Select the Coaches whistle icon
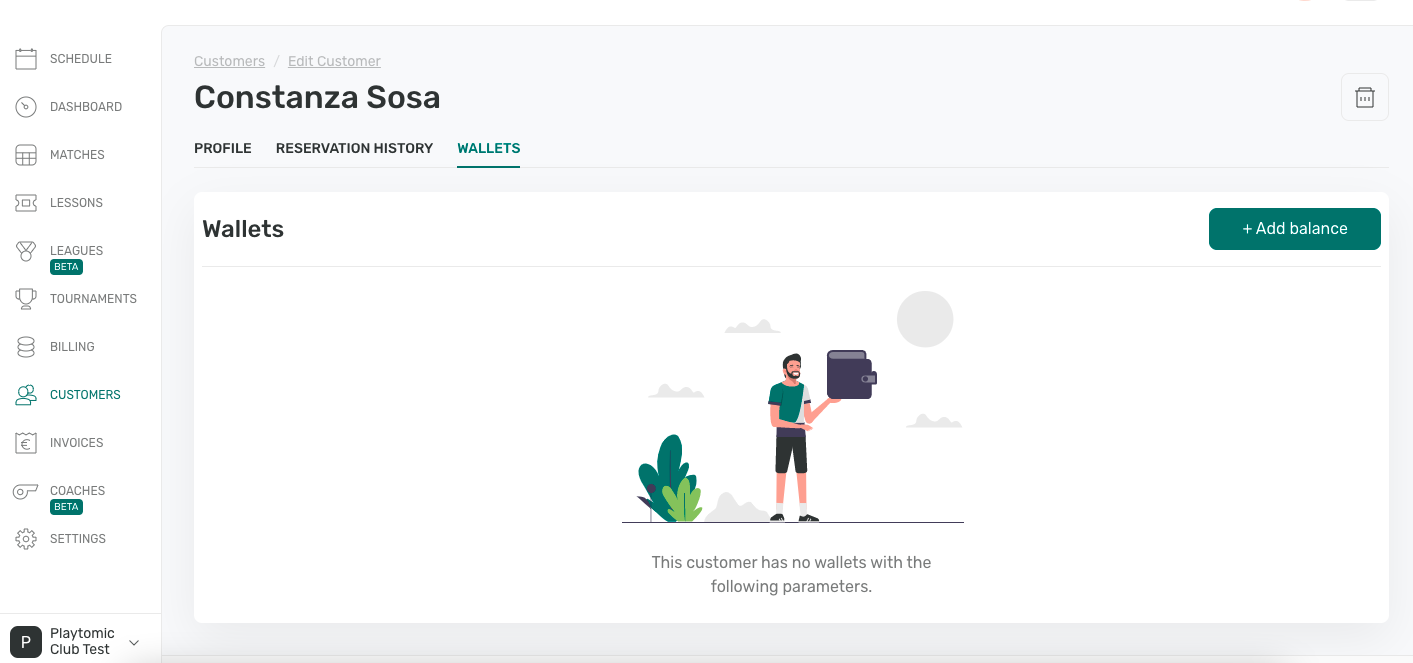Image resolution: width=1413 pixels, height=663 pixels. click(x=26, y=491)
